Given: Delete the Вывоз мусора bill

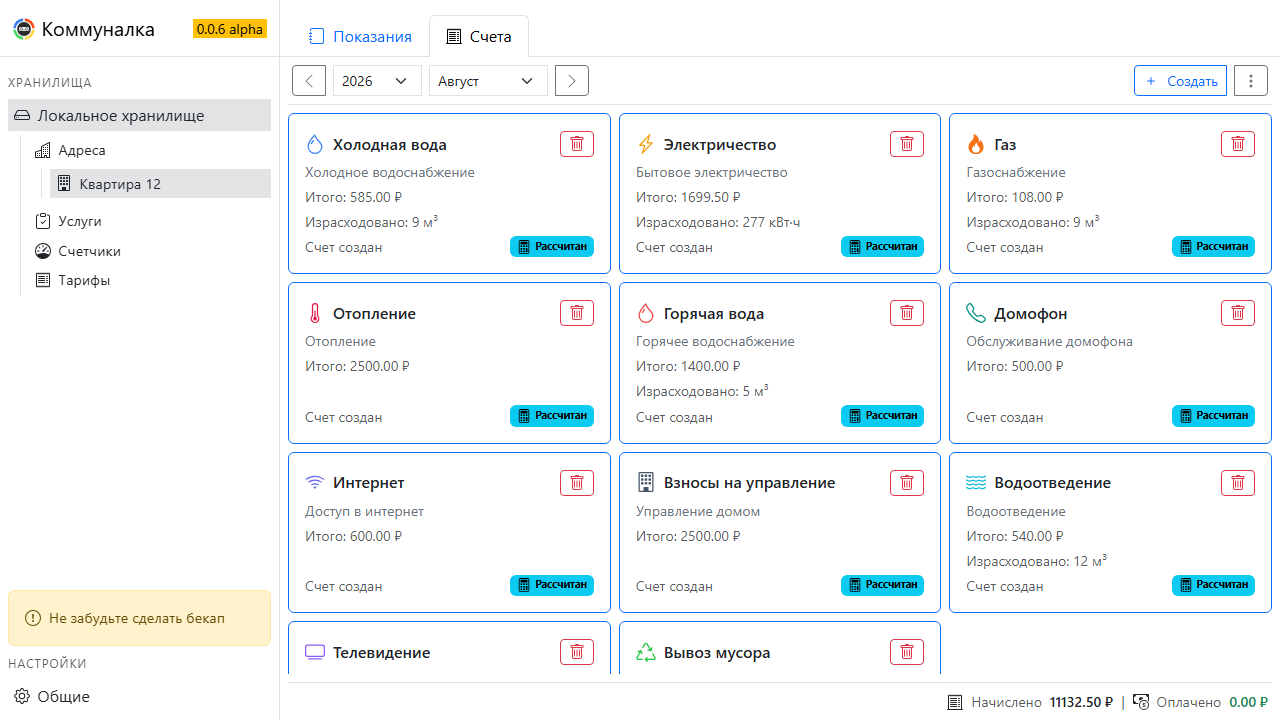Looking at the screenshot, I should 907,652.
